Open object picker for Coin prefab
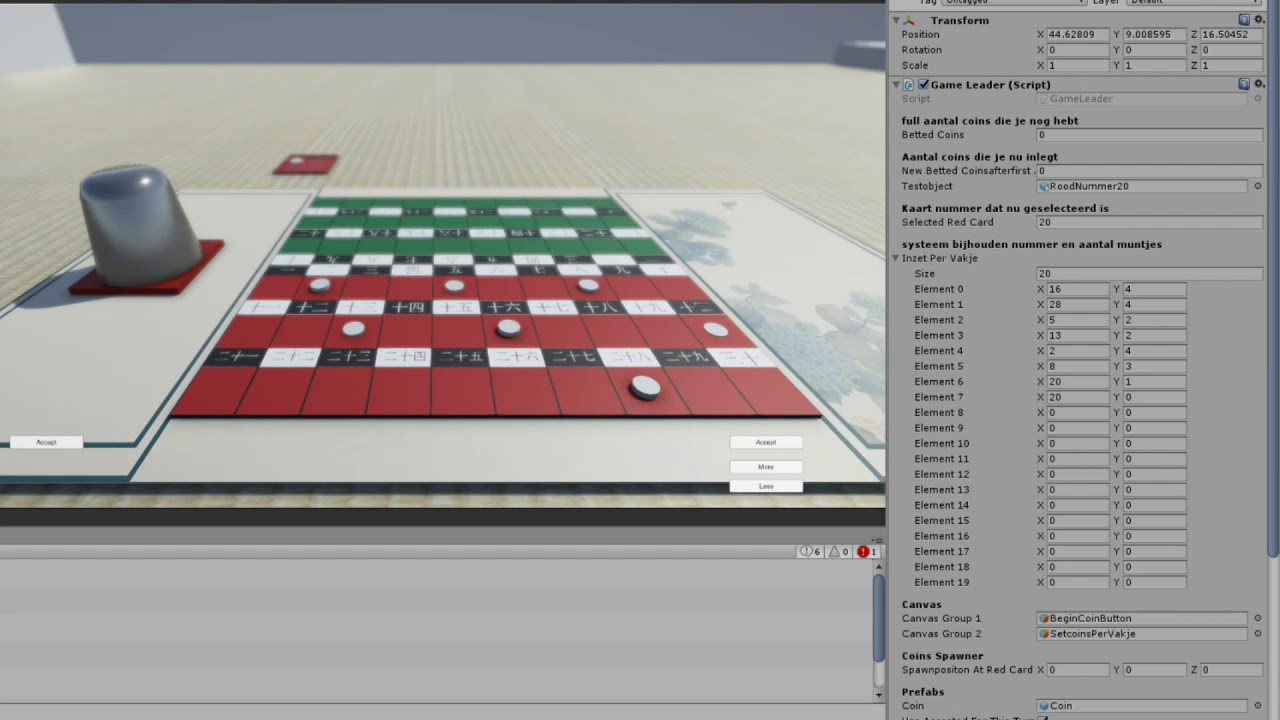Screen dimensions: 1280x720 click(x=1258, y=706)
